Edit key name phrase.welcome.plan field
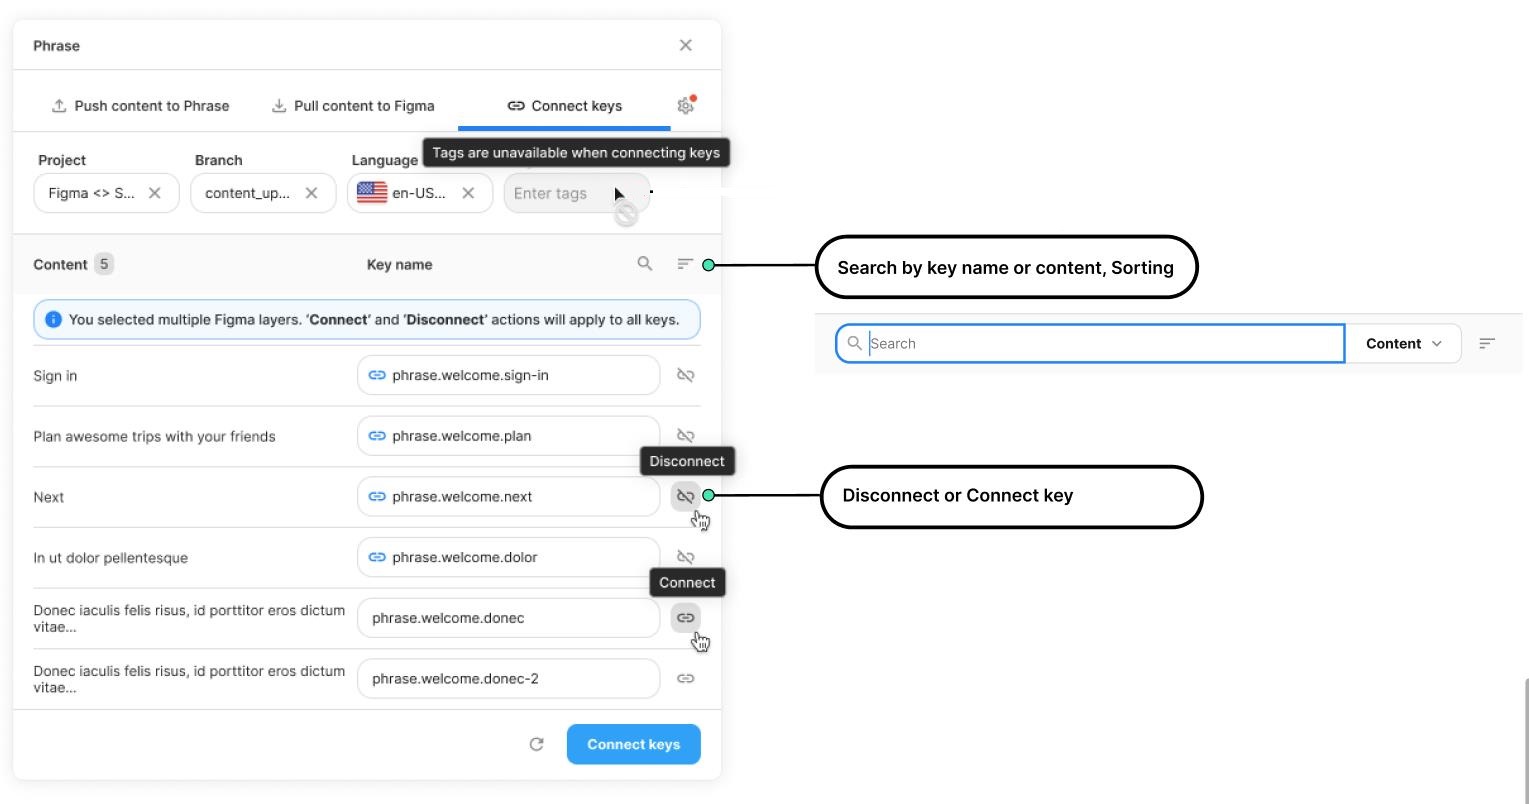 [x=508, y=436]
